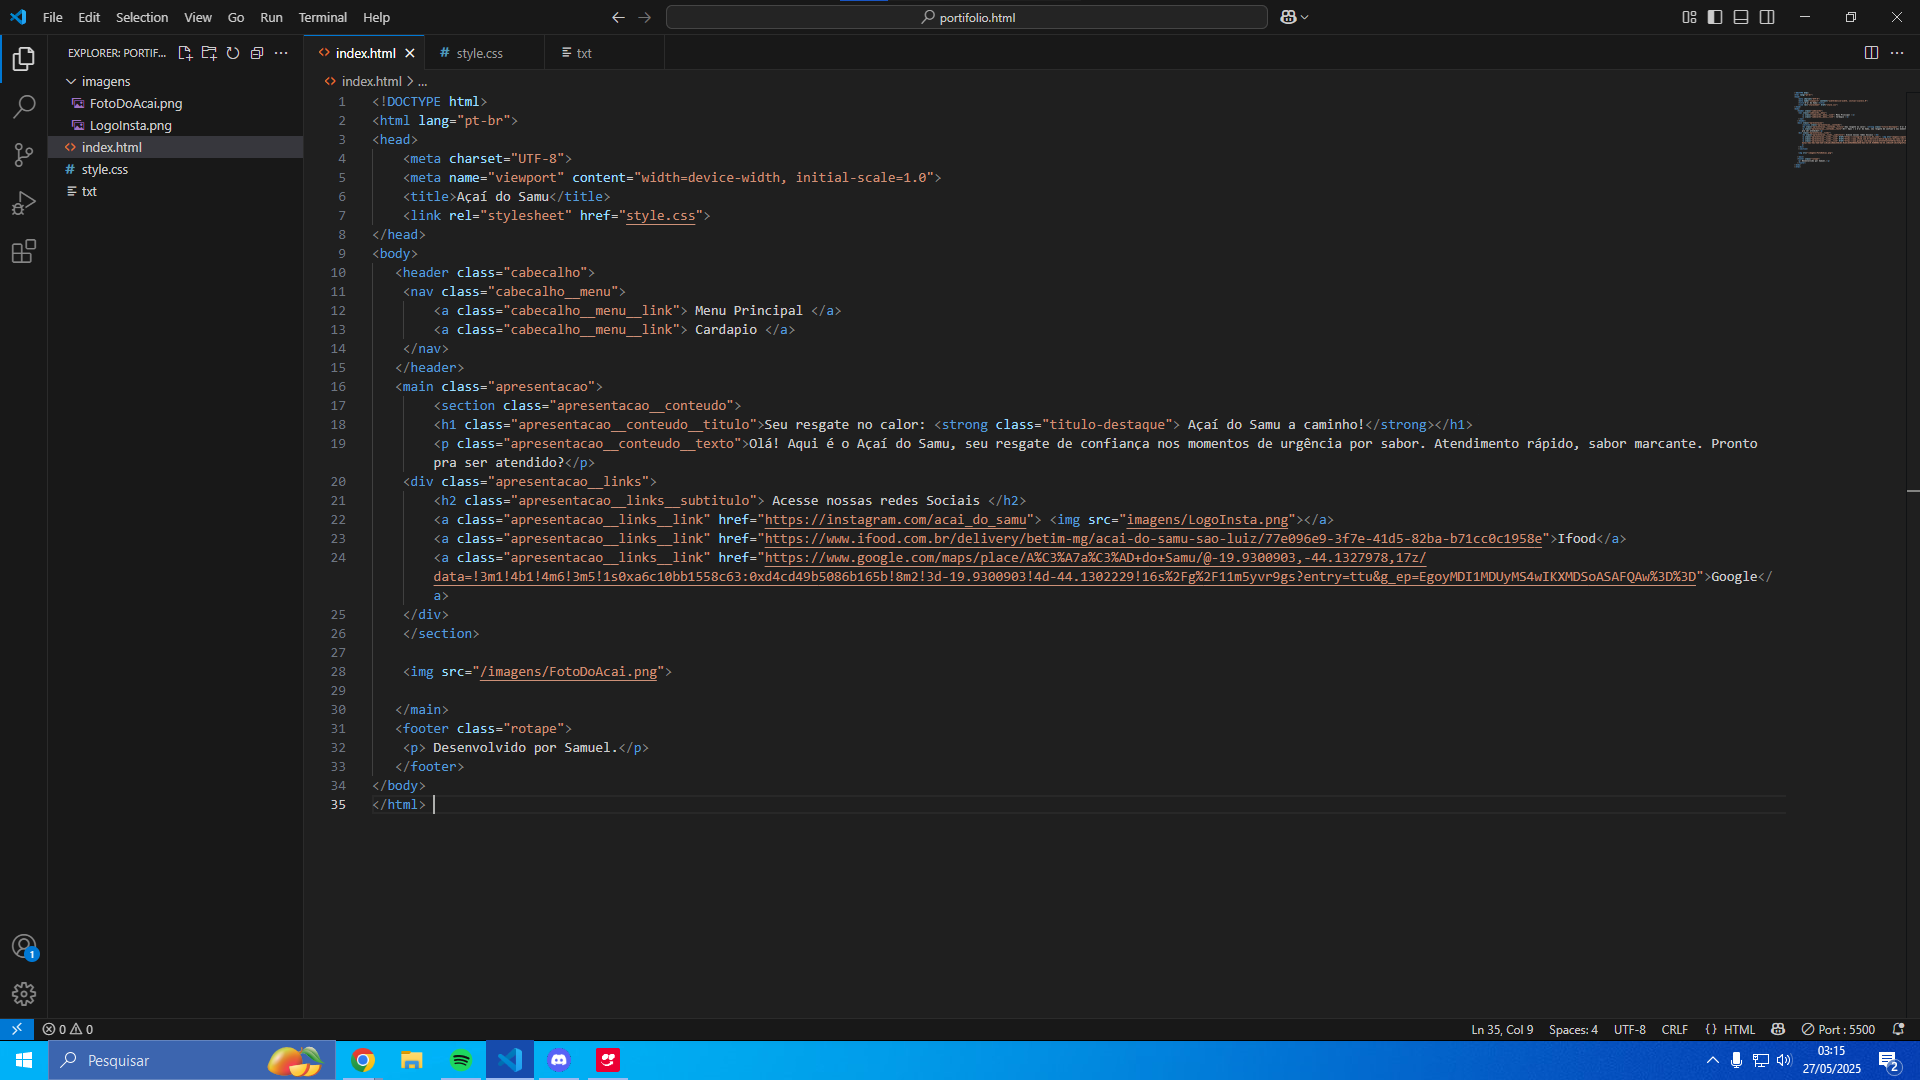Click the Port: 5500 Live Server button
The height and width of the screenshot is (1080, 1920).
(x=1838, y=1029)
